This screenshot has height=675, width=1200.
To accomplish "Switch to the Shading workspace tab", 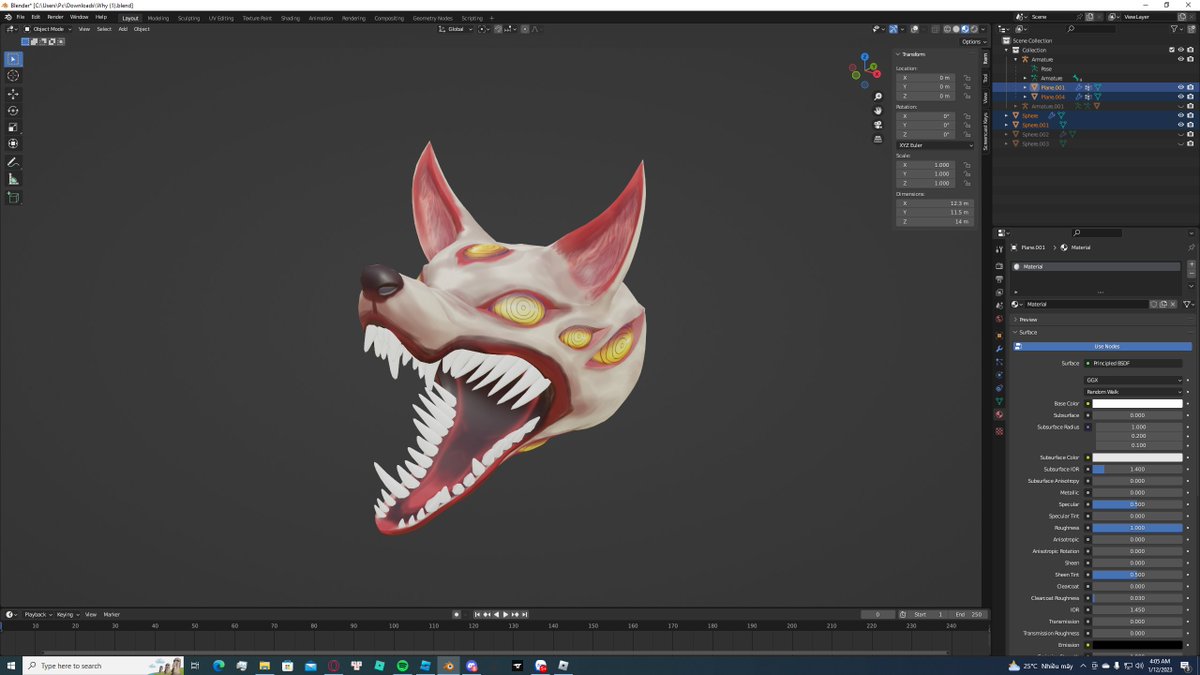I will coord(290,18).
